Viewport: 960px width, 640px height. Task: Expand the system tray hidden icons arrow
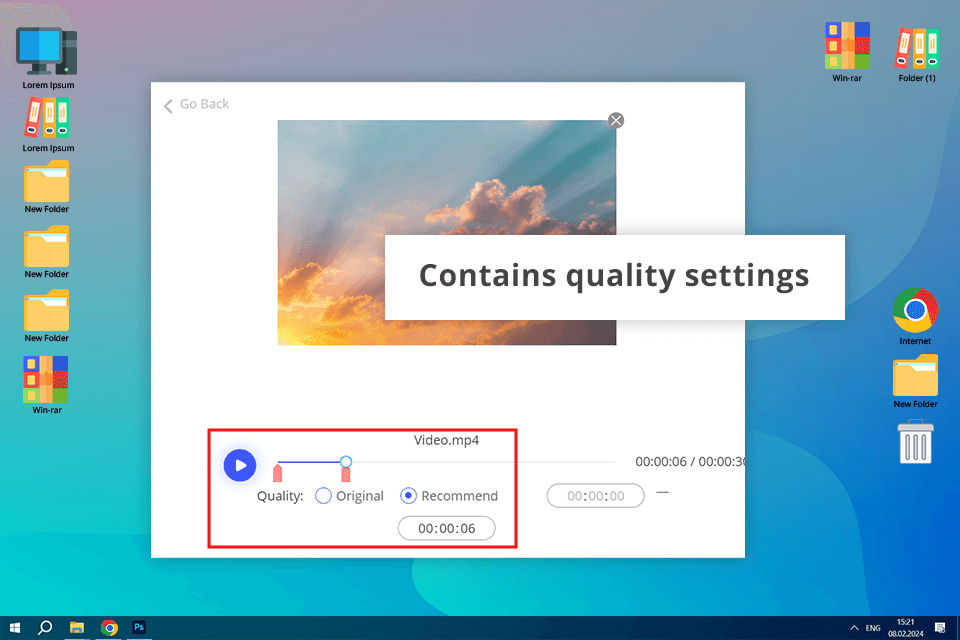tap(854, 628)
